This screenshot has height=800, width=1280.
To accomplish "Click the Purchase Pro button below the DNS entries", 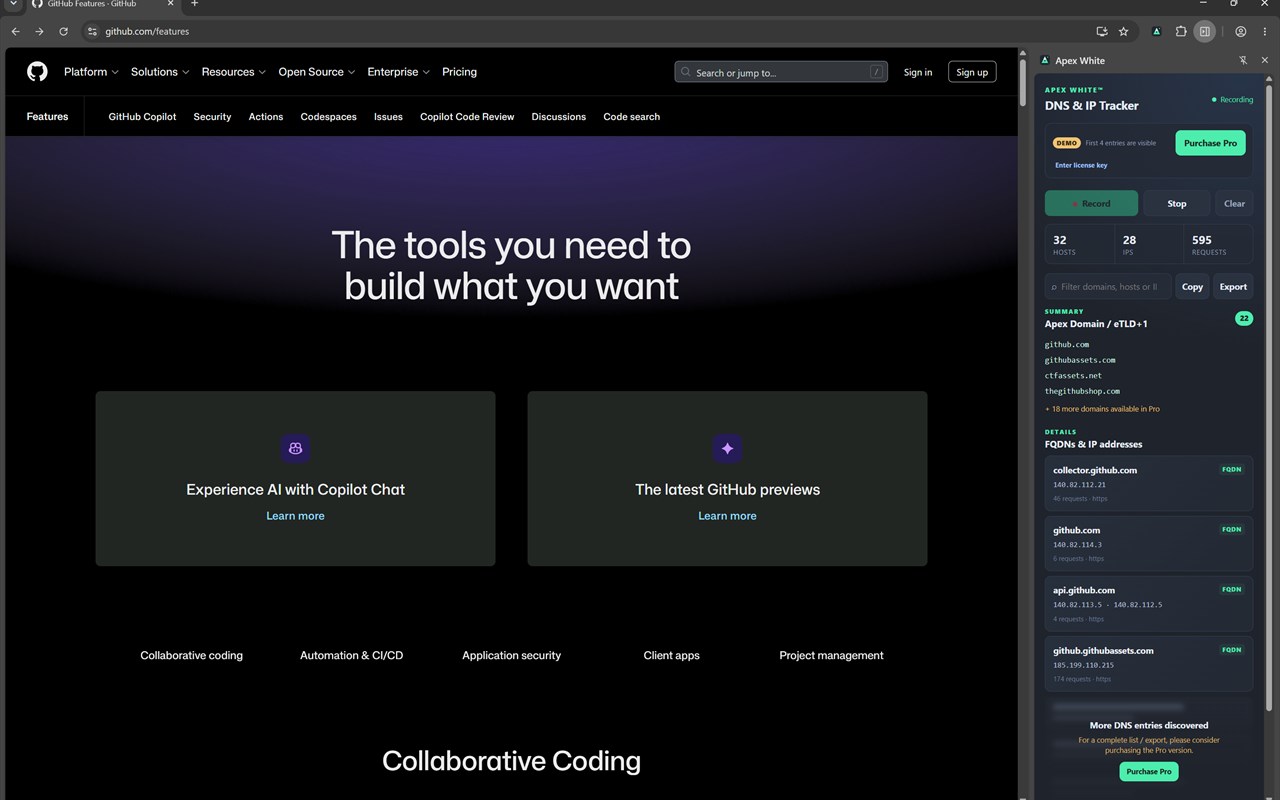I will 1149,772.
